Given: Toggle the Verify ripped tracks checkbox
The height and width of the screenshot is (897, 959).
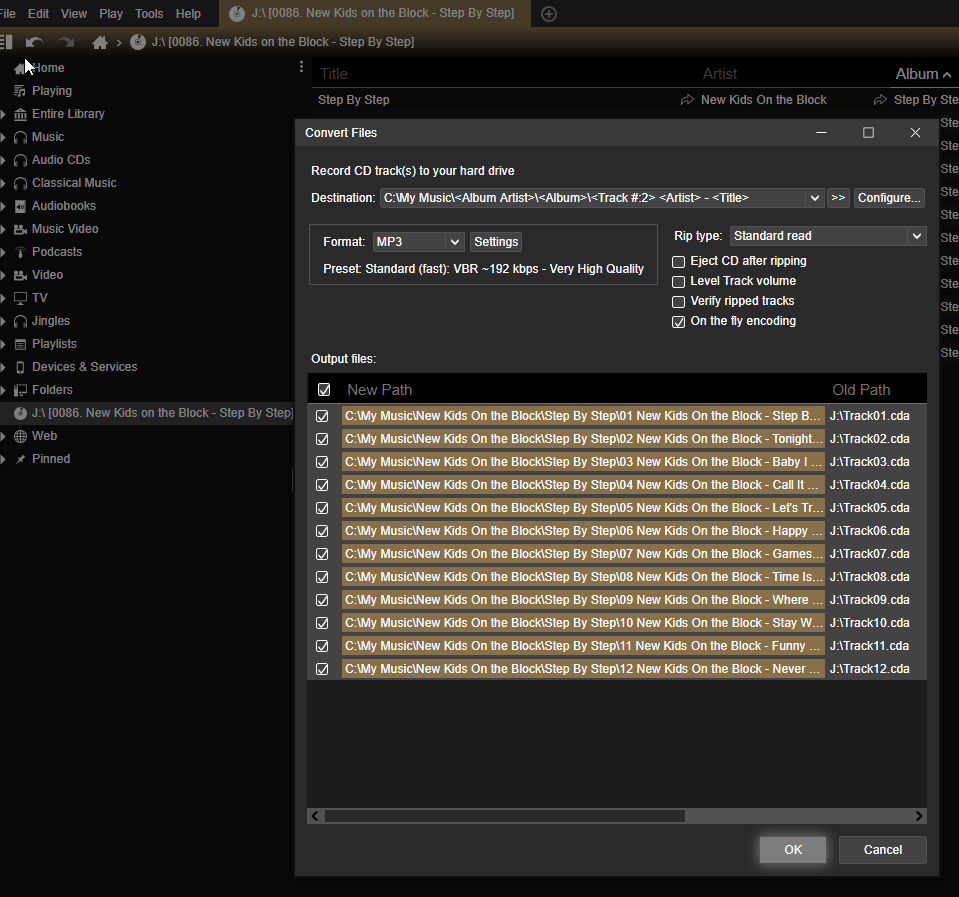Looking at the screenshot, I should (x=679, y=302).
